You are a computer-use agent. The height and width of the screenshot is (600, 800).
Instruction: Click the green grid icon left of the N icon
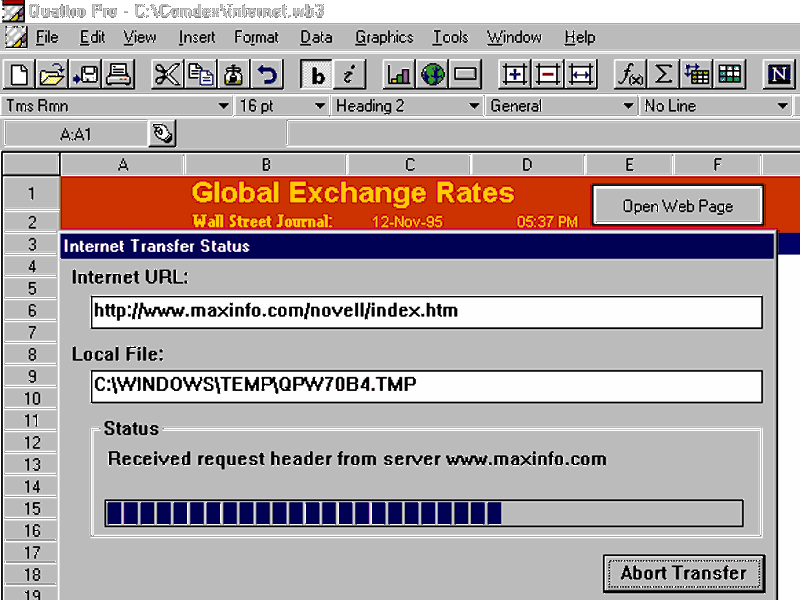pyautogui.click(x=729, y=75)
